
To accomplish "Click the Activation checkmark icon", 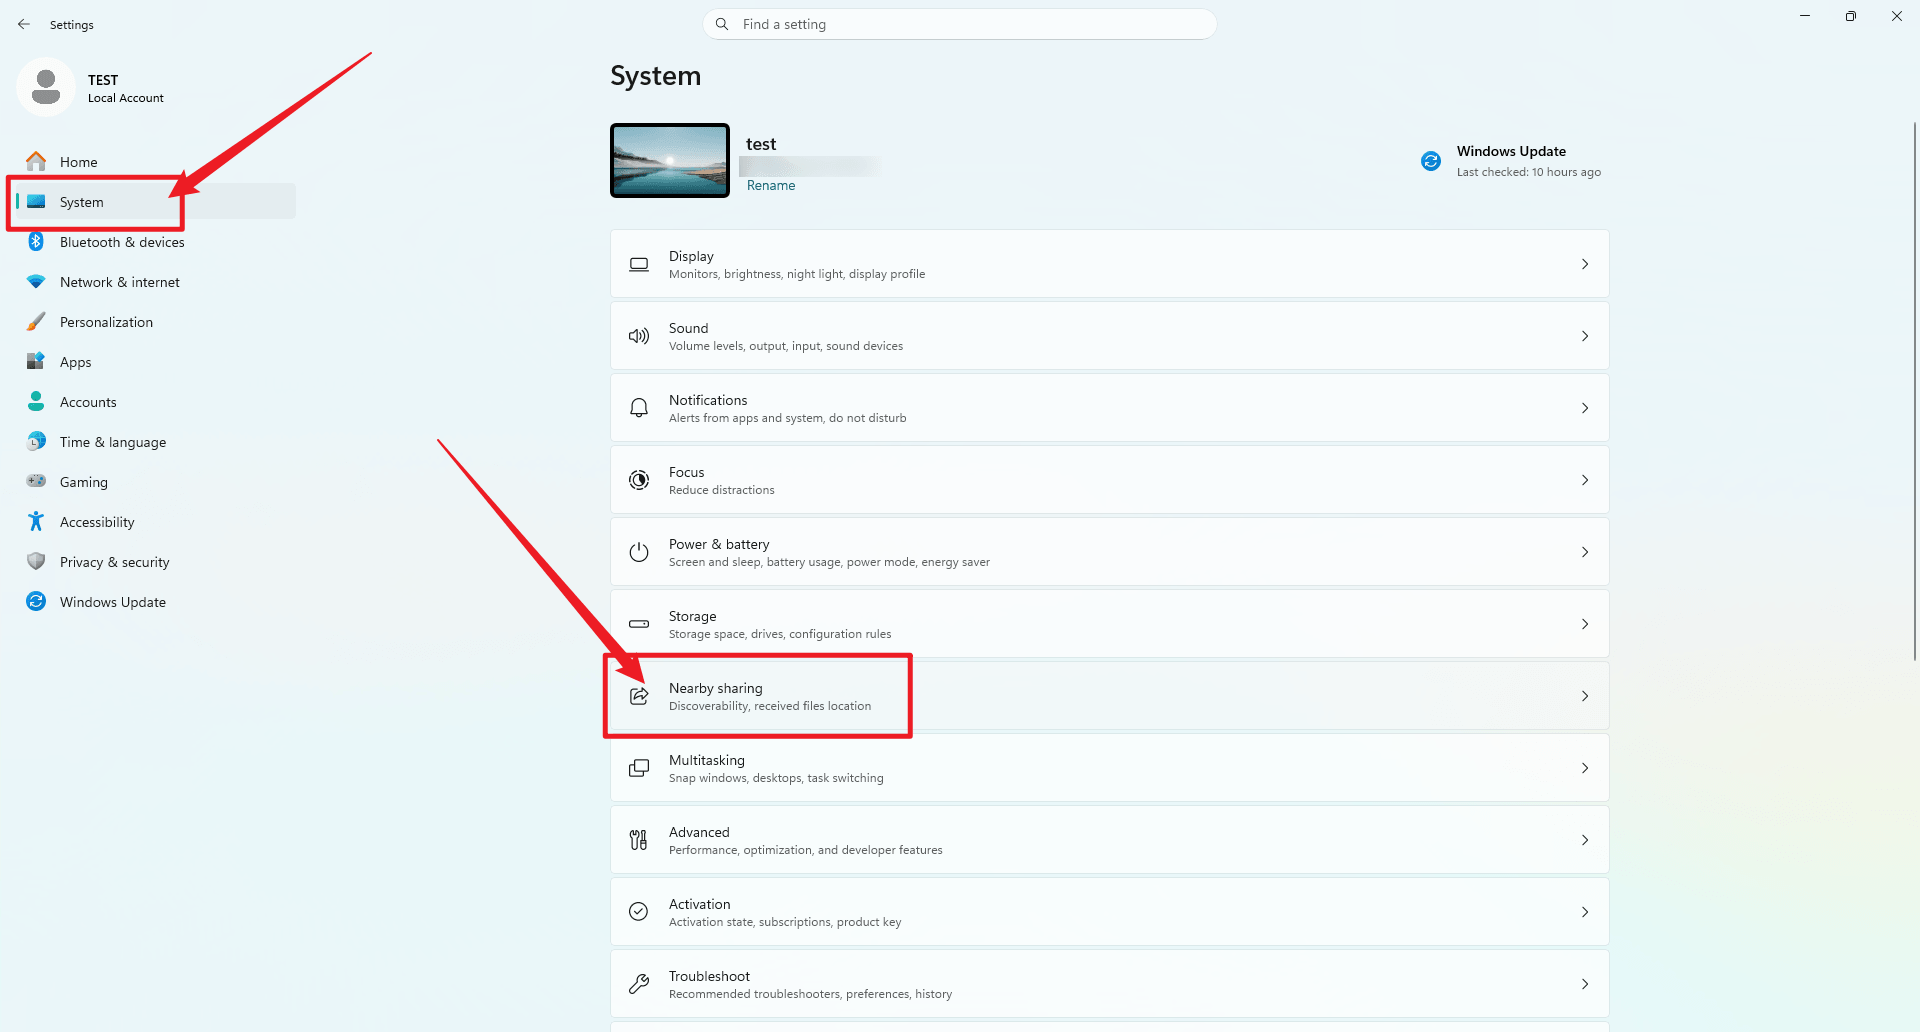I will (x=639, y=912).
